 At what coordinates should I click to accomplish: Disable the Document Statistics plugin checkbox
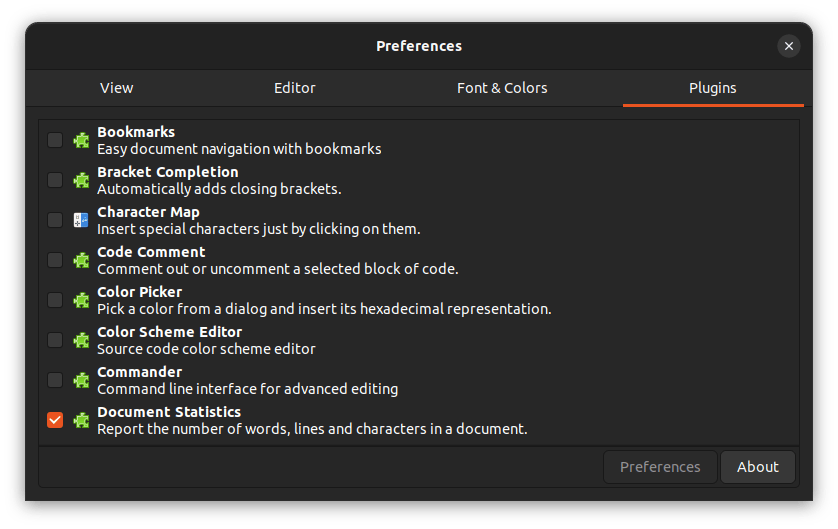tap(55, 420)
